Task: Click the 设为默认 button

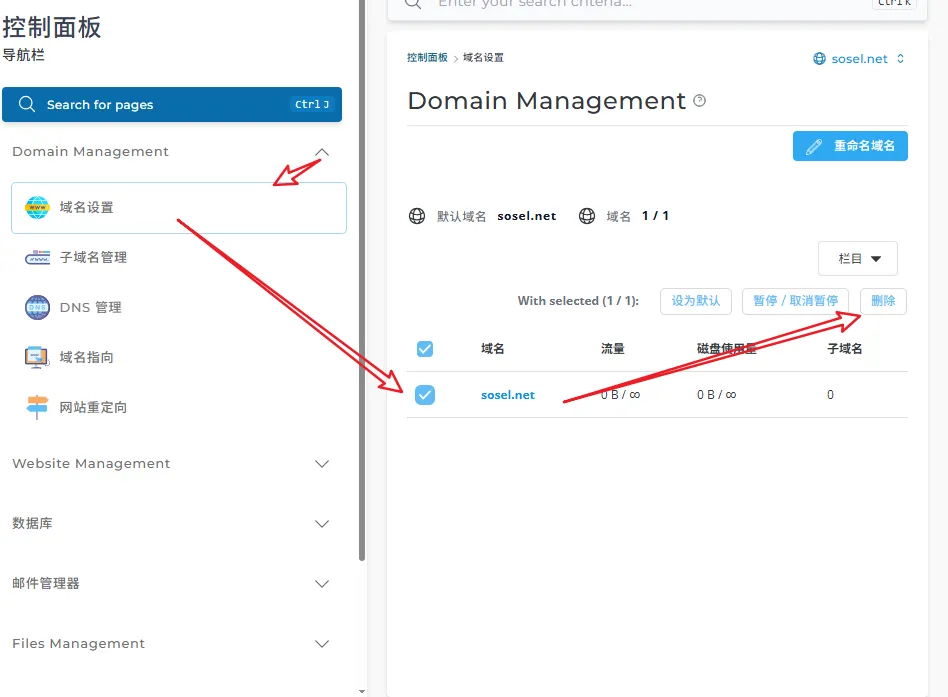Action: (x=696, y=301)
